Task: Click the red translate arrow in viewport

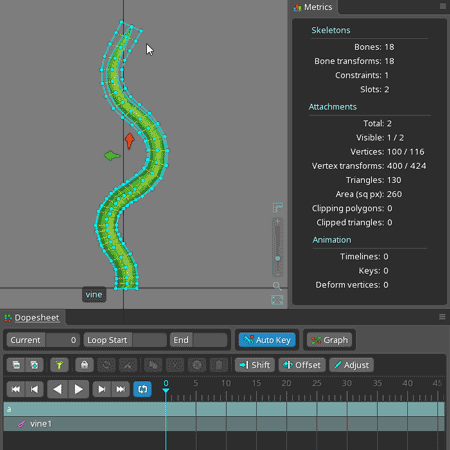Action: point(129,140)
